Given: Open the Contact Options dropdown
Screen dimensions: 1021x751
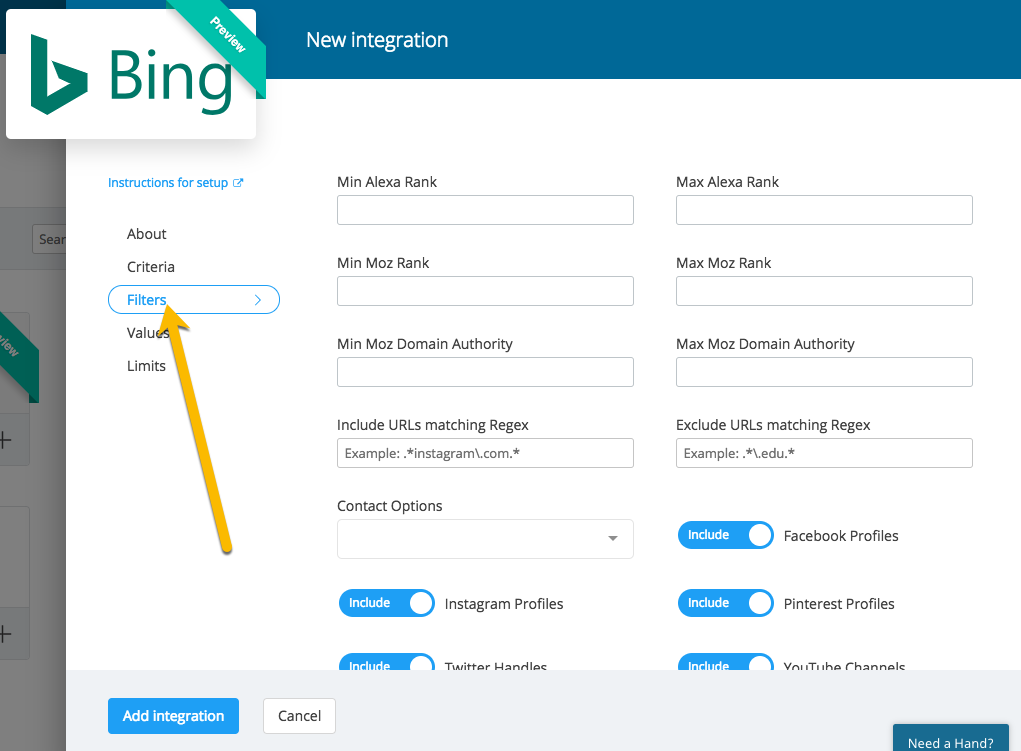Looking at the screenshot, I should (x=485, y=539).
